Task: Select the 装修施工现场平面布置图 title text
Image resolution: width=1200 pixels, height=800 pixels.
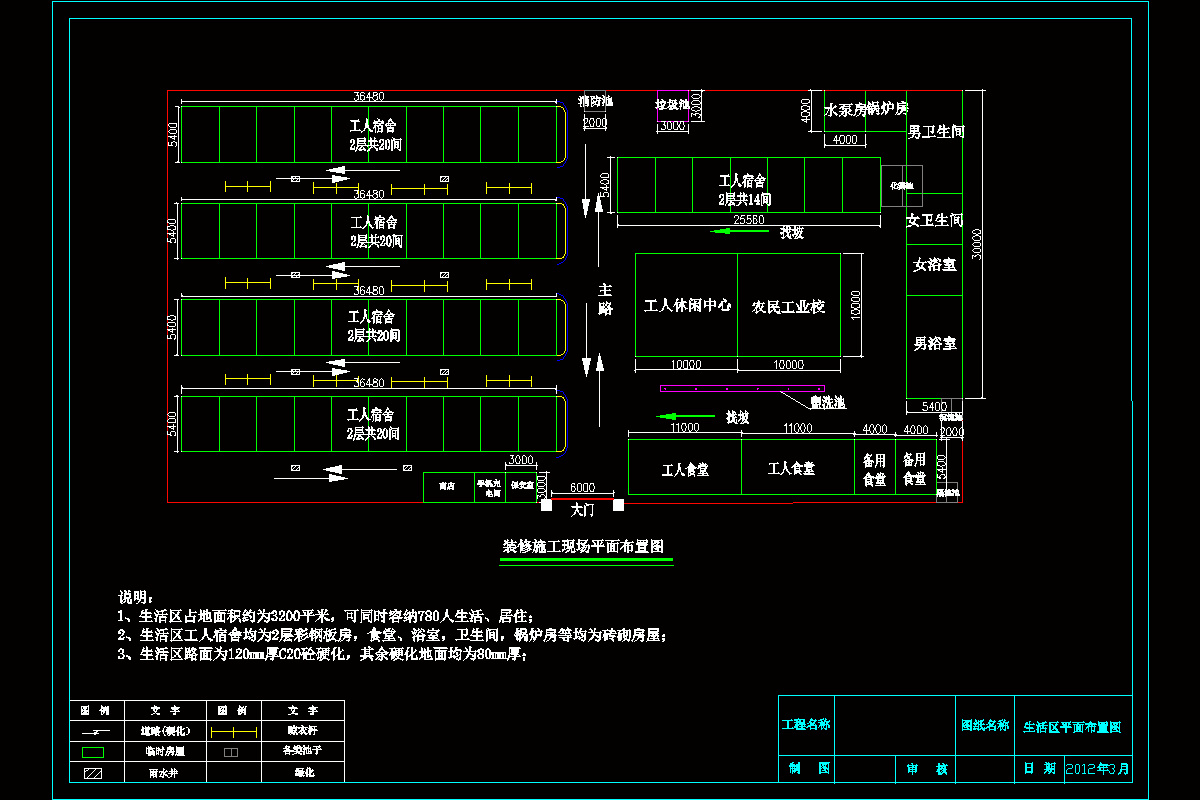Action: [x=582, y=548]
